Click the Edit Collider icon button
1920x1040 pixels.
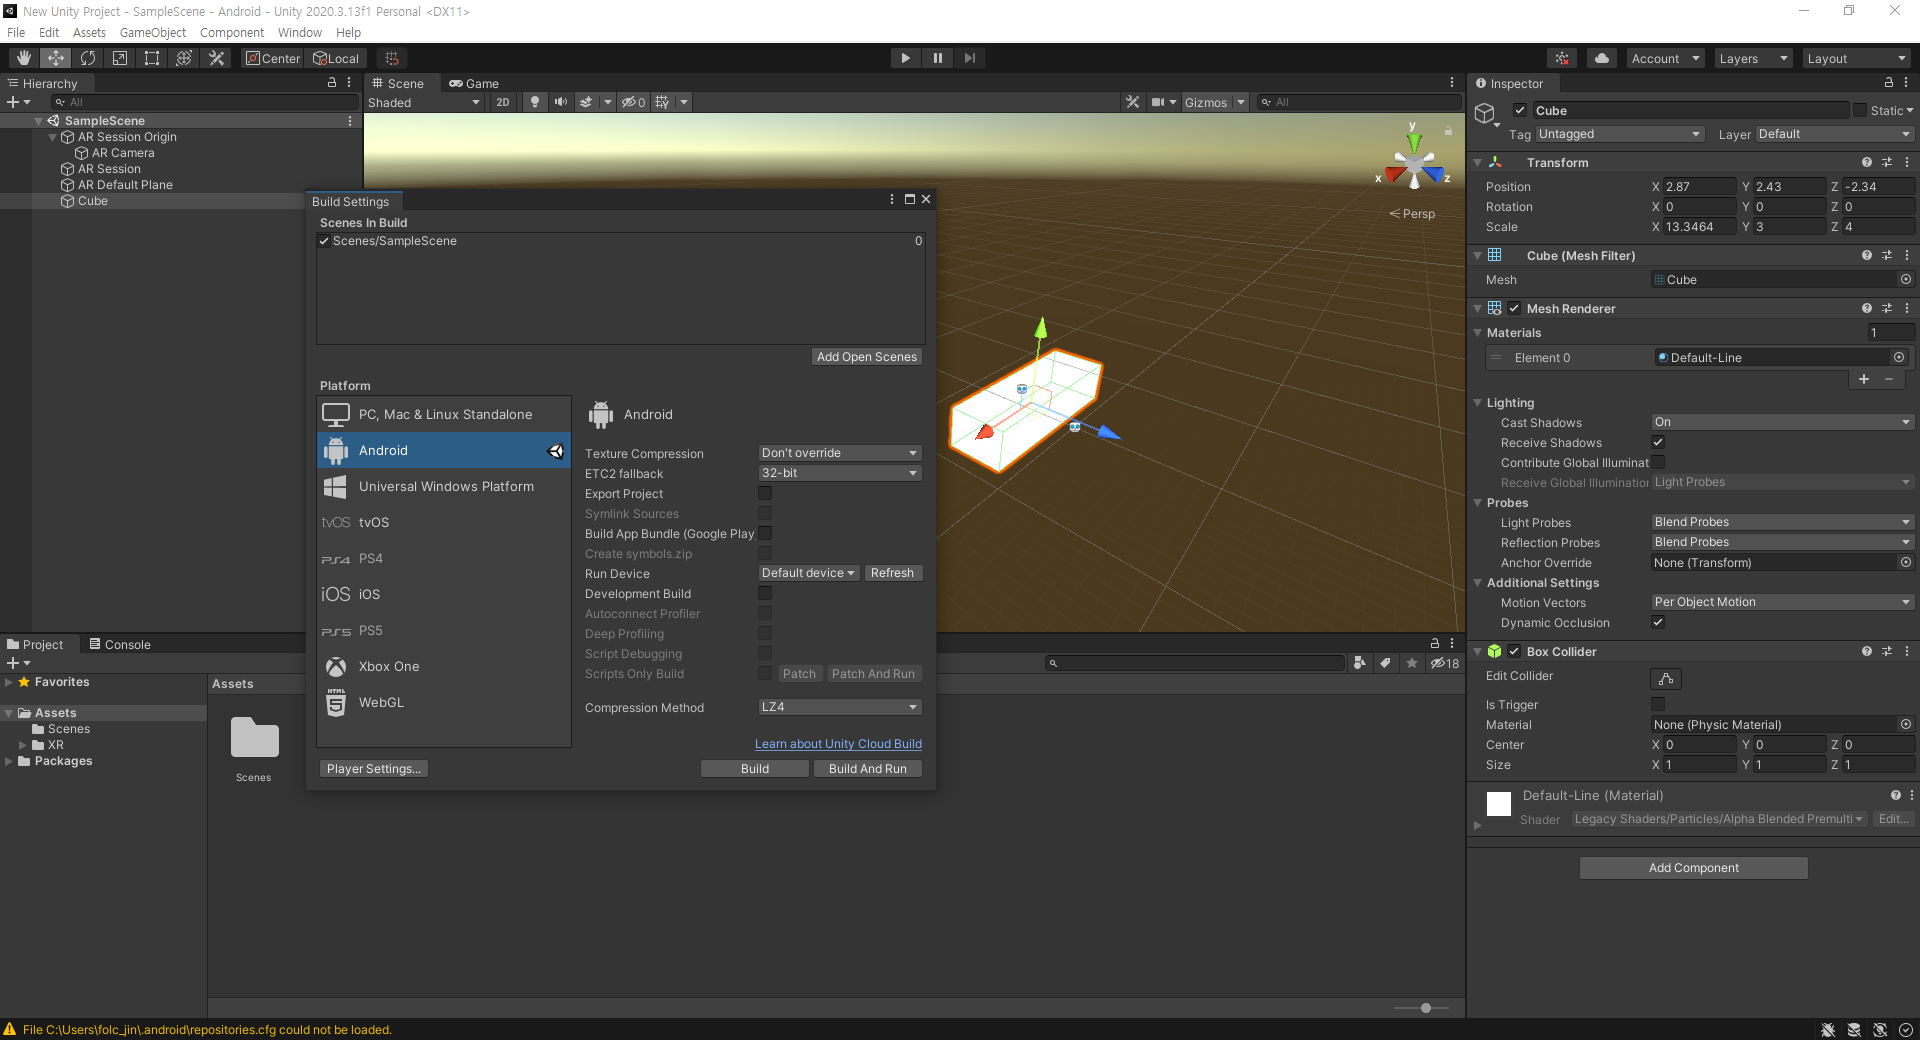point(1666,678)
